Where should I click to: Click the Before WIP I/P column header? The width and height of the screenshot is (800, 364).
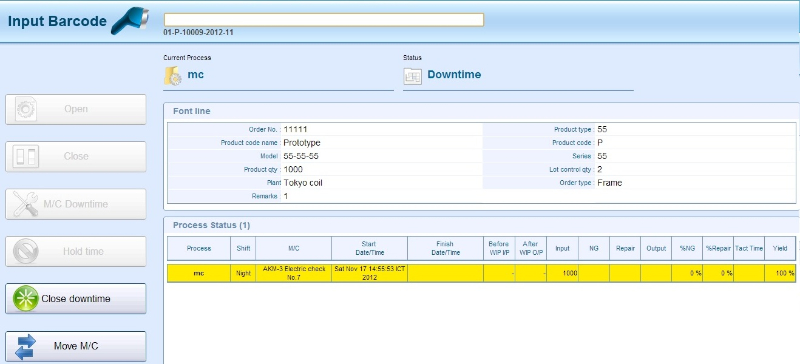pyautogui.click(x=499, y=249)
